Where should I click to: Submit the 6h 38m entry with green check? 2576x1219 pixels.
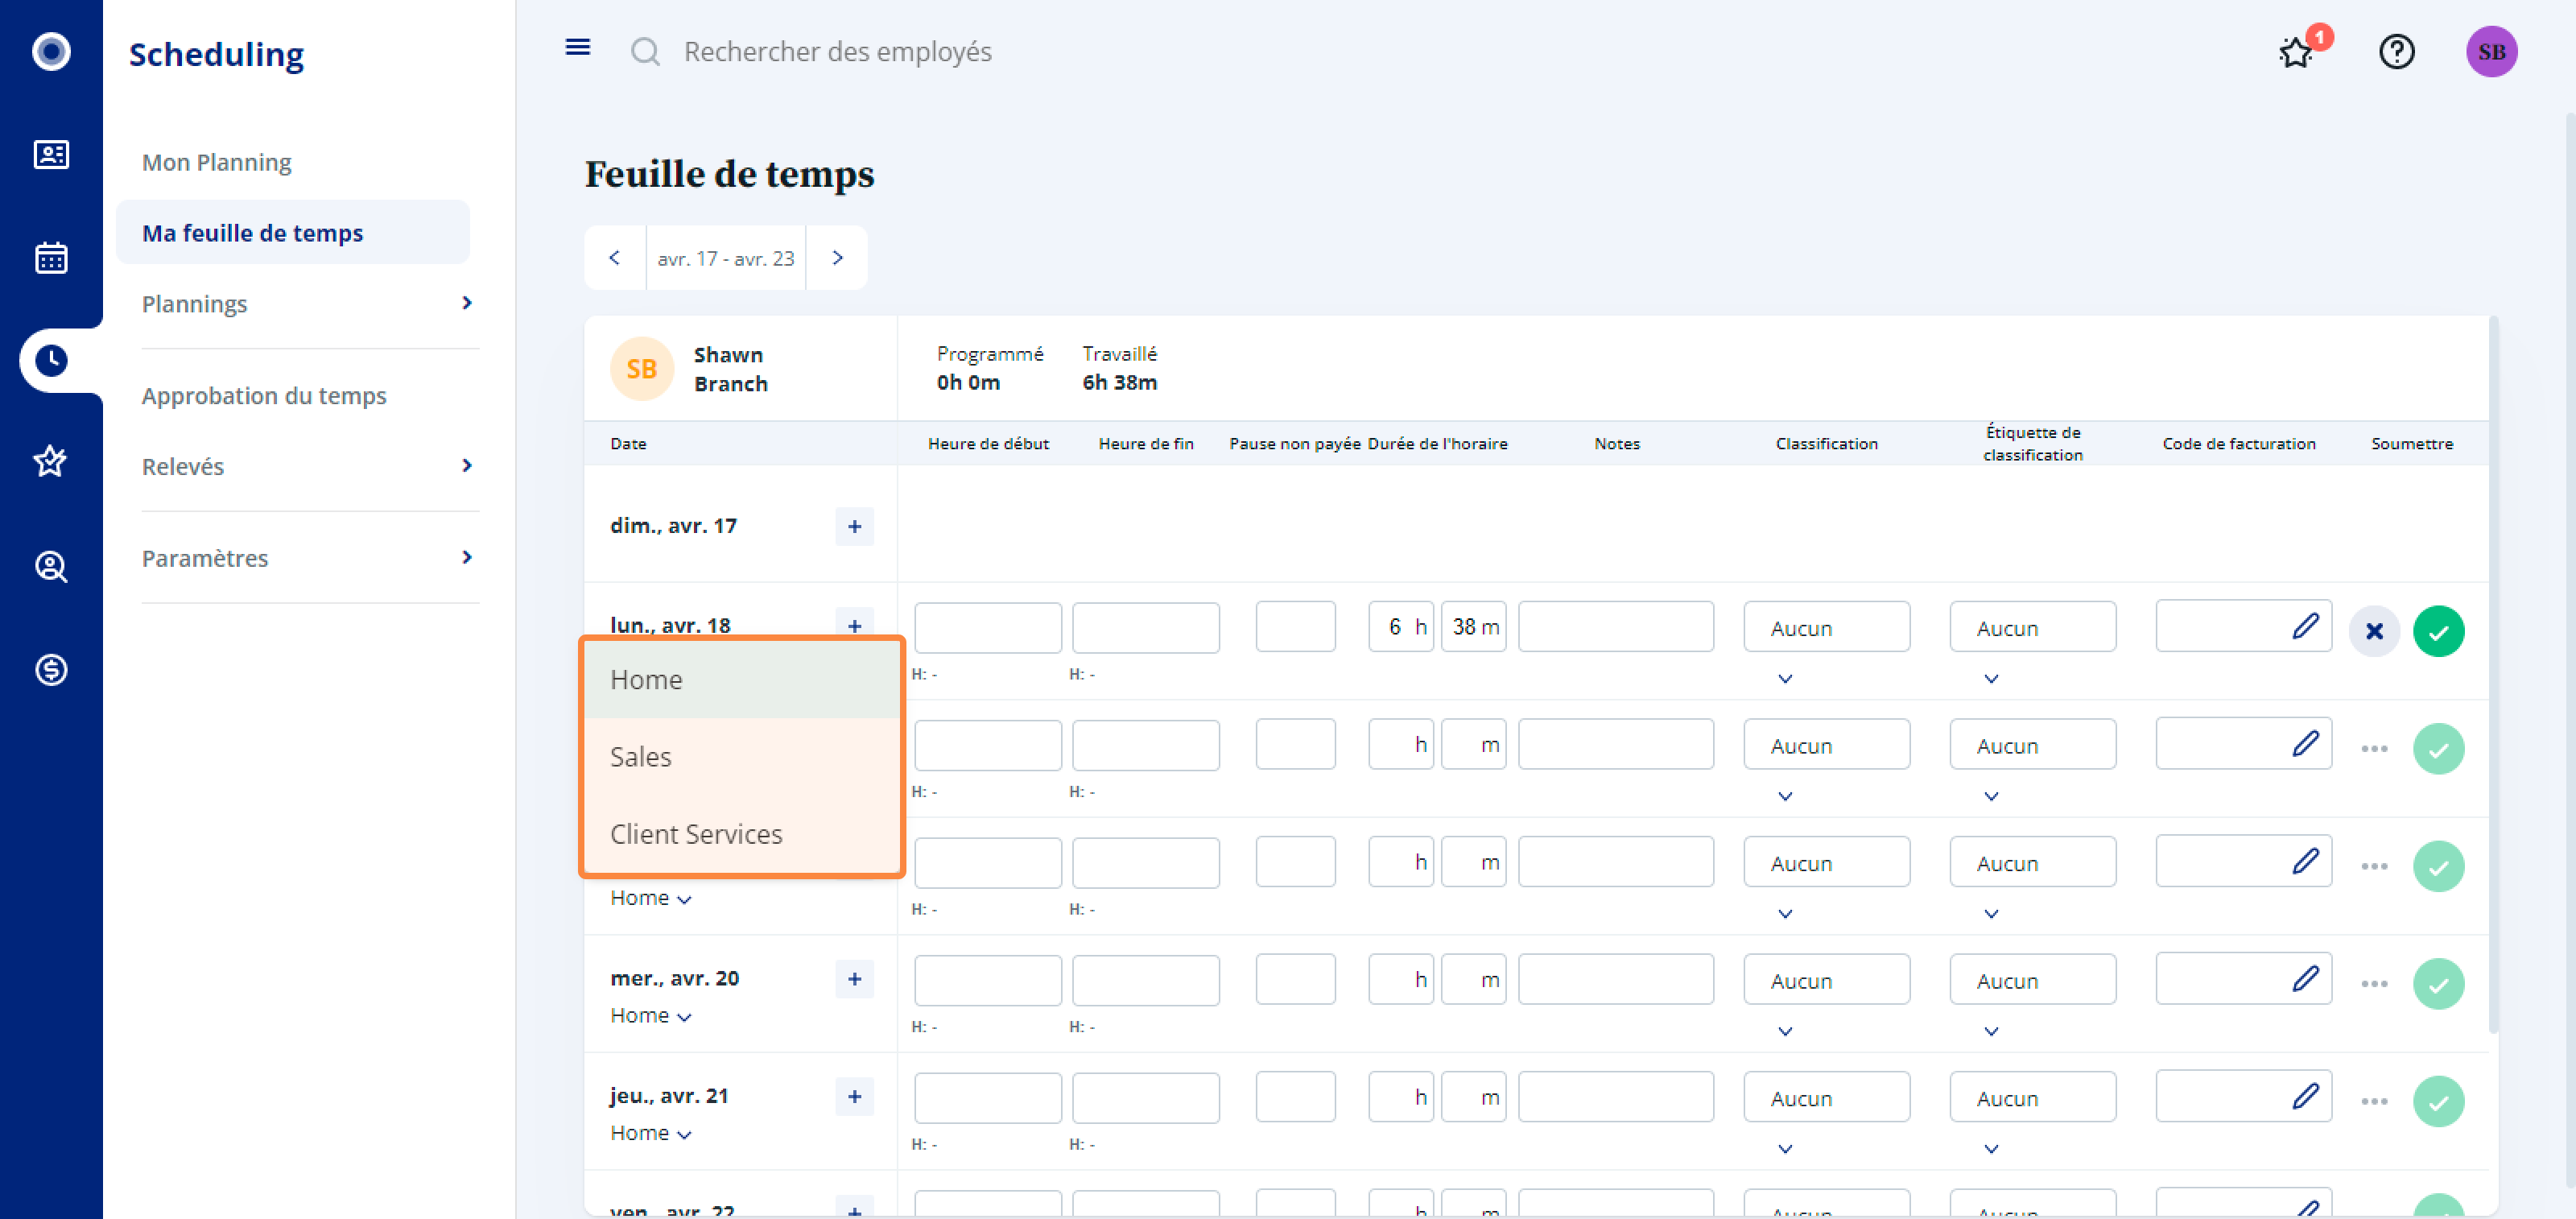[x=2438, y=631]
